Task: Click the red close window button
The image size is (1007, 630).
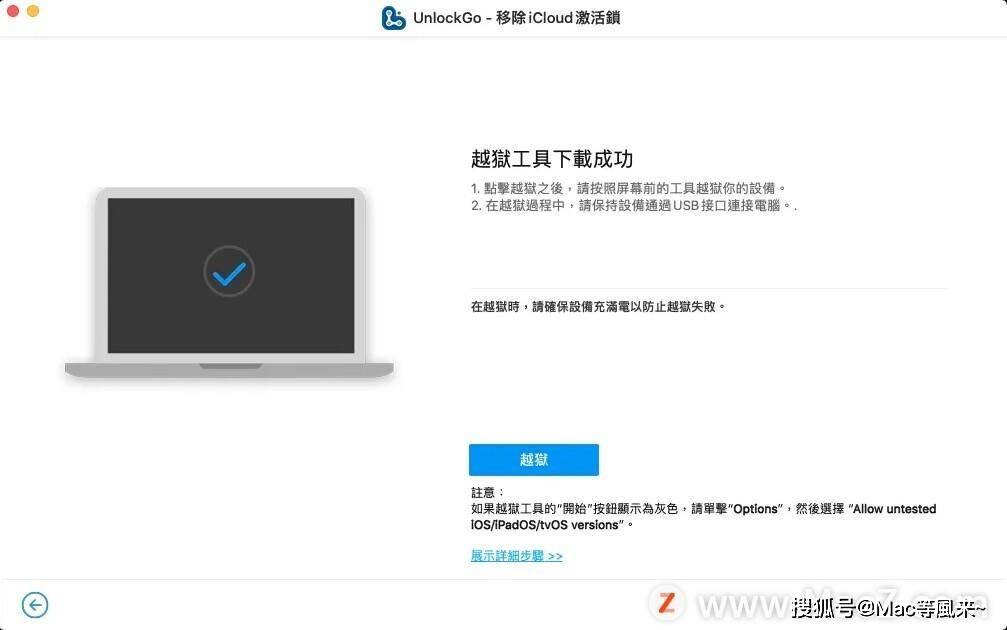Action: pyautogui.click(x=12, y=11)
